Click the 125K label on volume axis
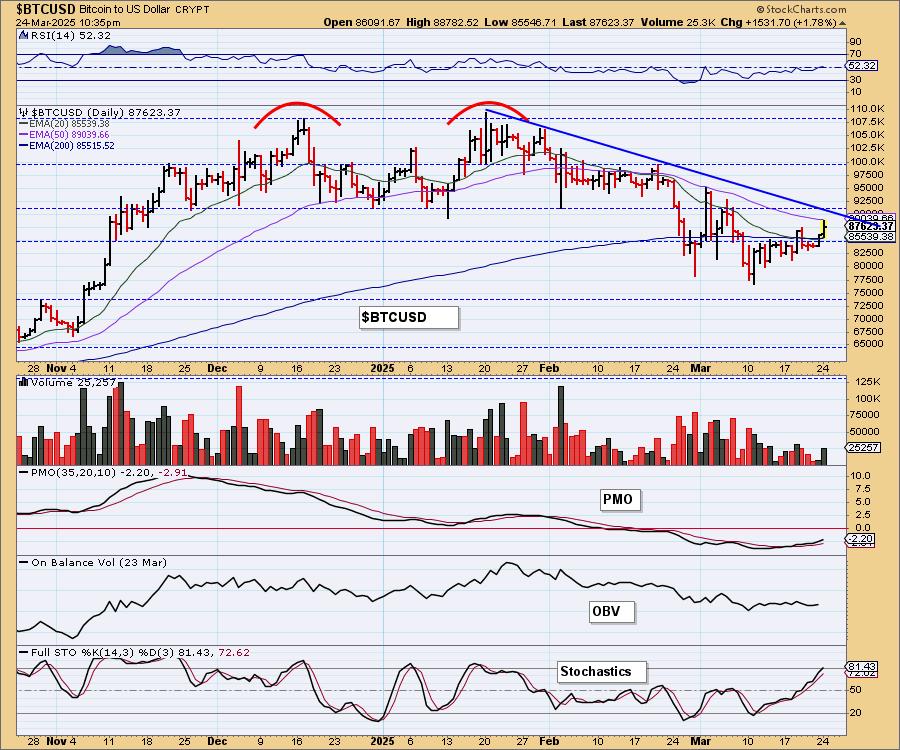Screen dimensions: 900x750 (x=867, y=382)
